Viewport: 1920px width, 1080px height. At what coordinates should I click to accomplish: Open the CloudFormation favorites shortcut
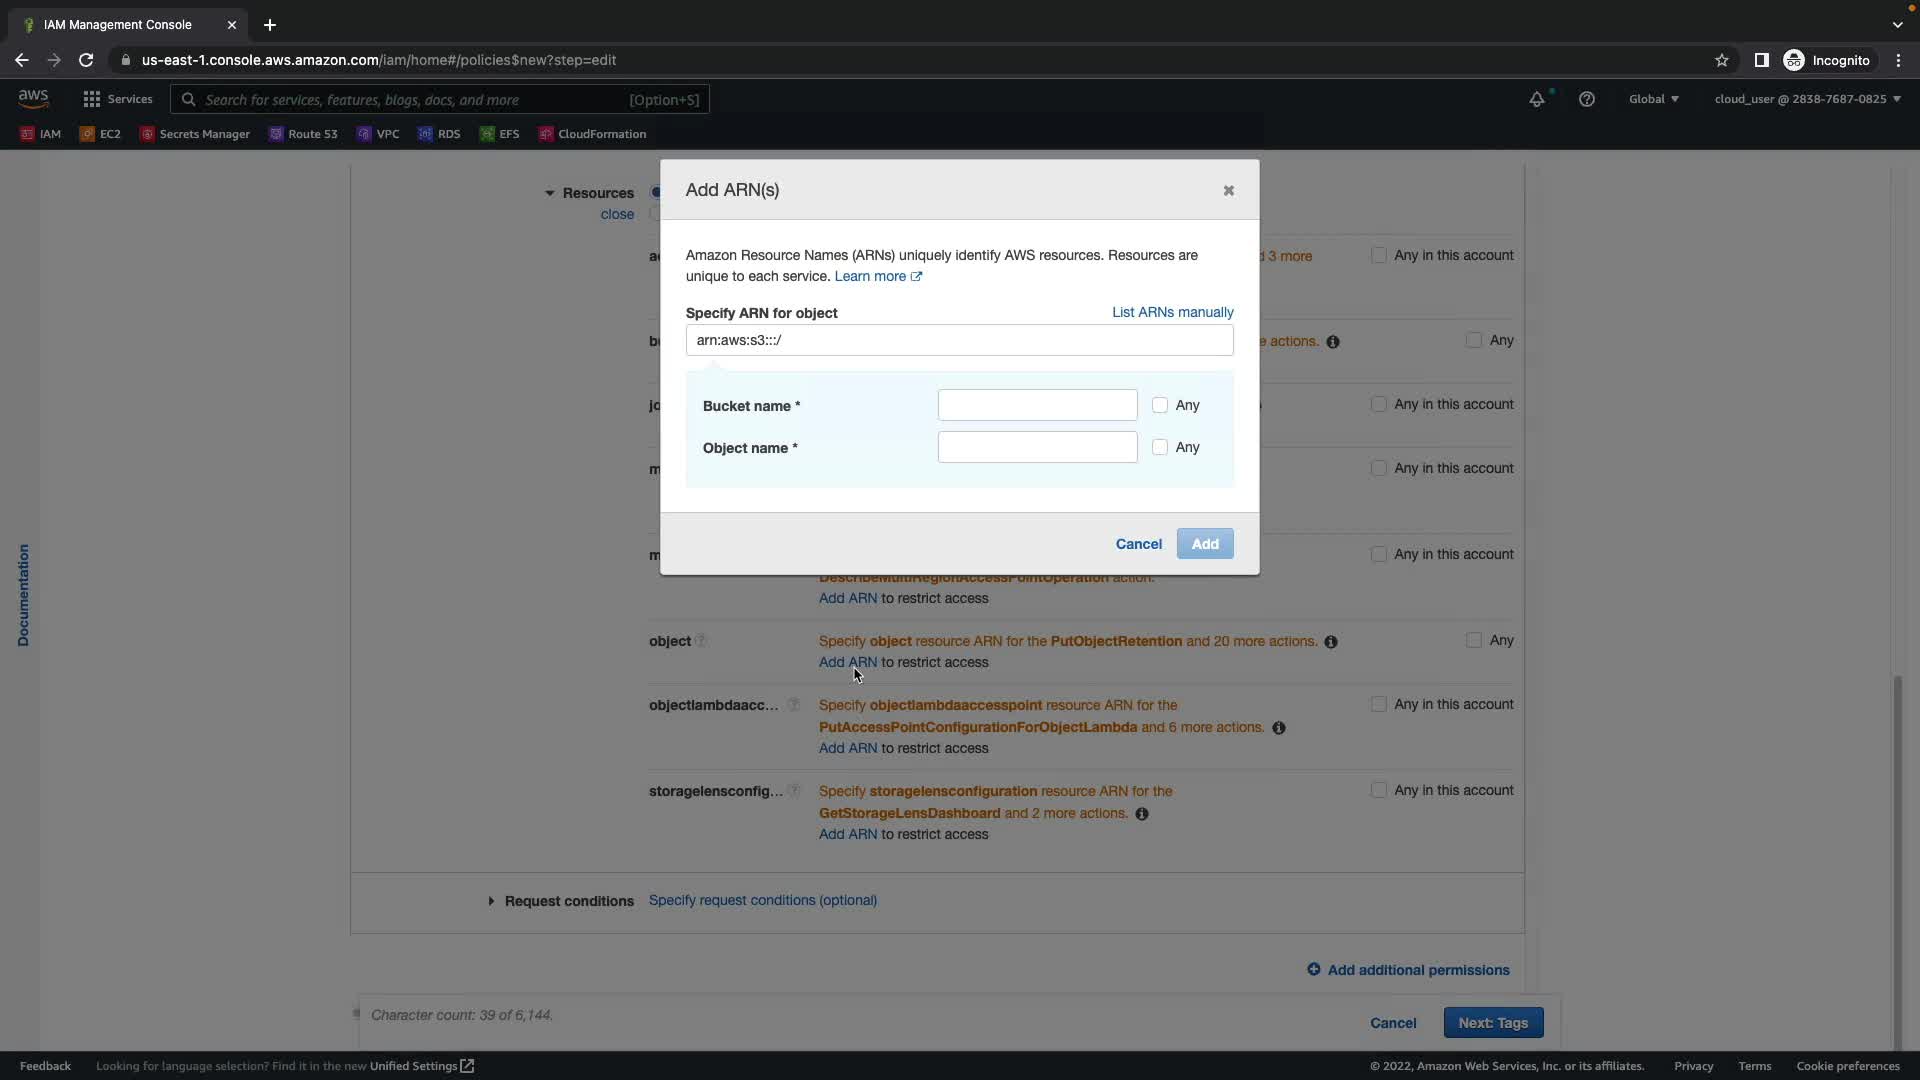592,134
